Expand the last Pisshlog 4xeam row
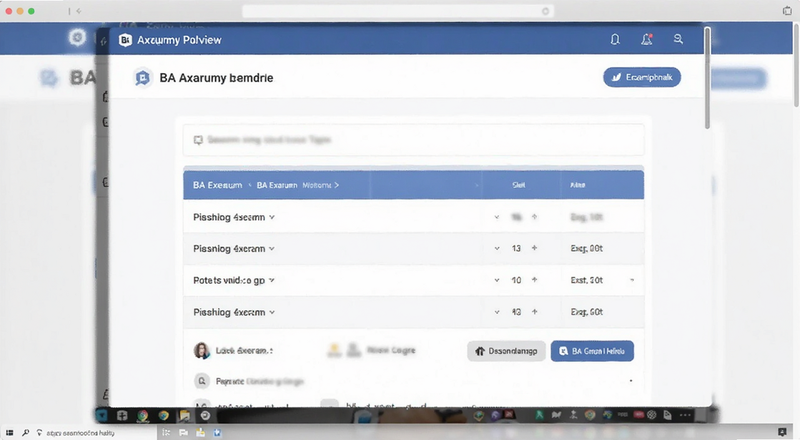The image size is (800, 440). pyautogui.click(x=272, y=312)
